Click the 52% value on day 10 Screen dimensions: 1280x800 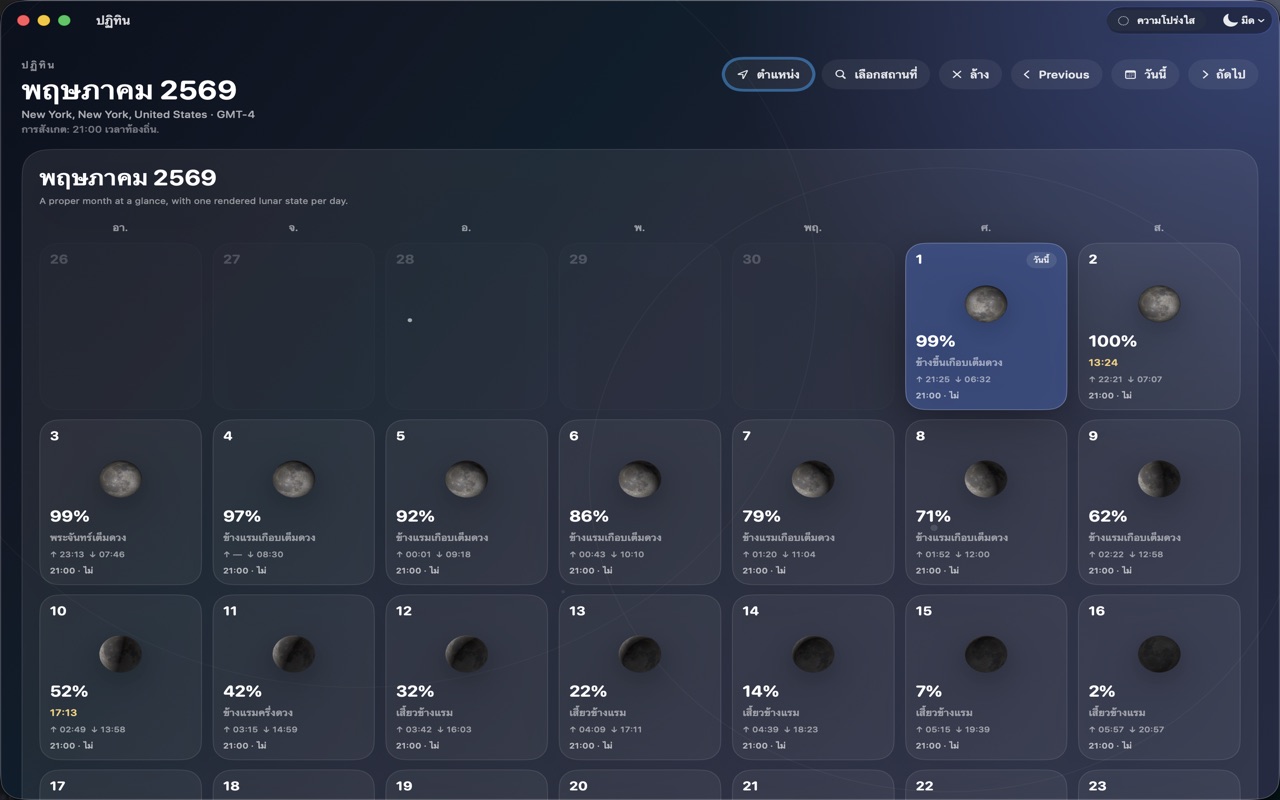pyautogui.click(x=69, y=691)
